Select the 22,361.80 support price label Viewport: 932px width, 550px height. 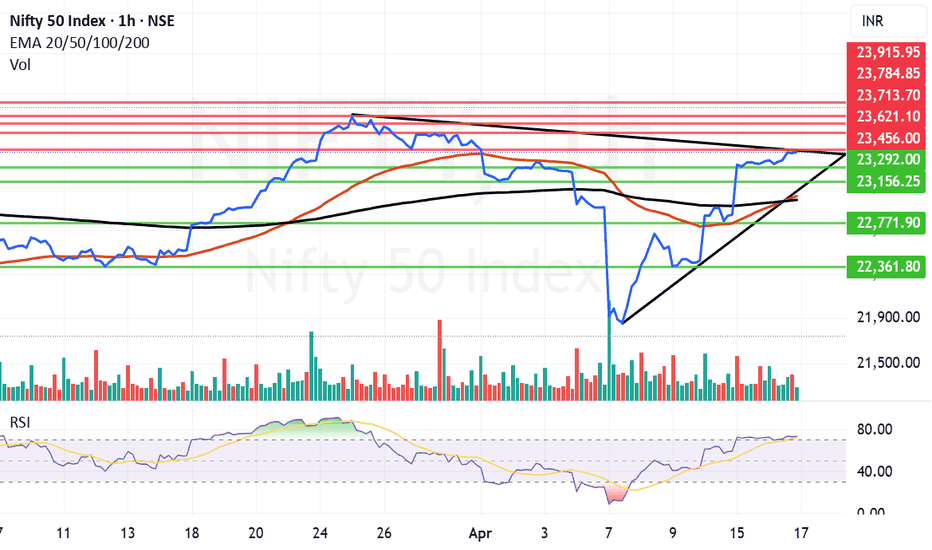pos(887,266)
